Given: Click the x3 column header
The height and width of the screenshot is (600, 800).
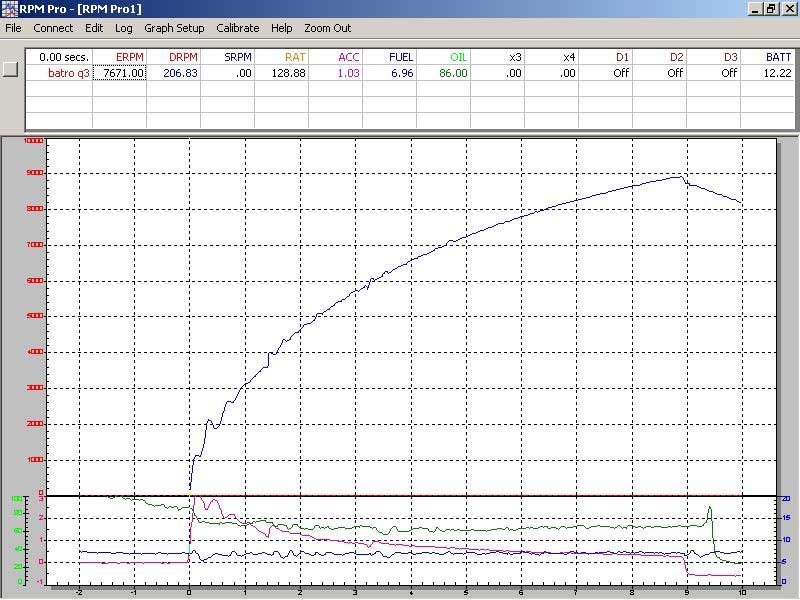Looking at the screenshot, I should pos(498,57).
